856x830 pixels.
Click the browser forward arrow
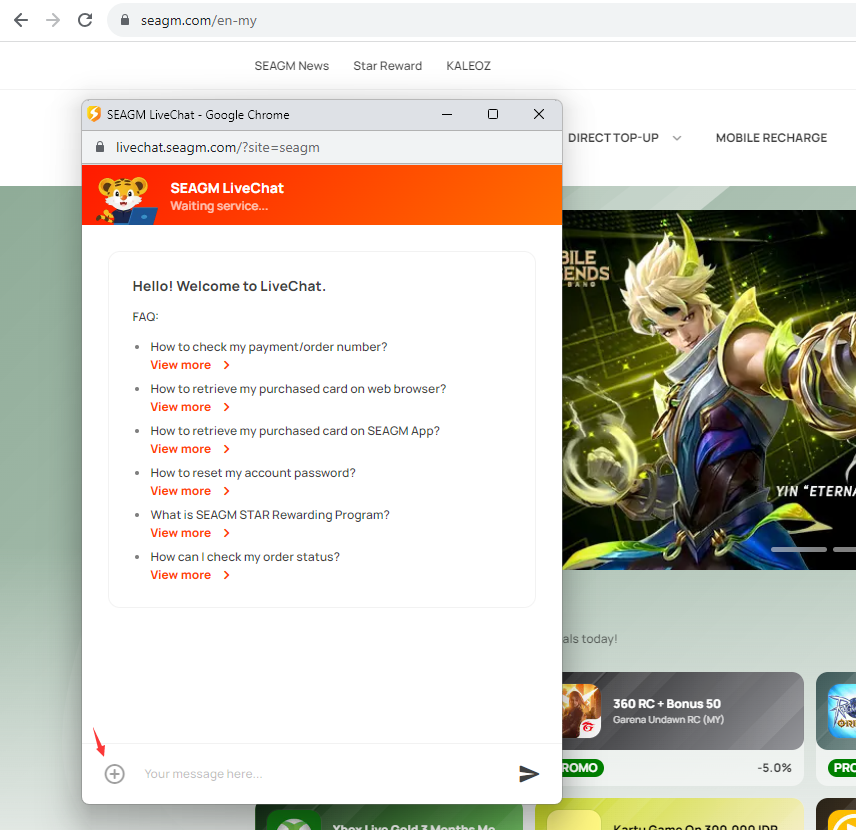click(53, 20)
